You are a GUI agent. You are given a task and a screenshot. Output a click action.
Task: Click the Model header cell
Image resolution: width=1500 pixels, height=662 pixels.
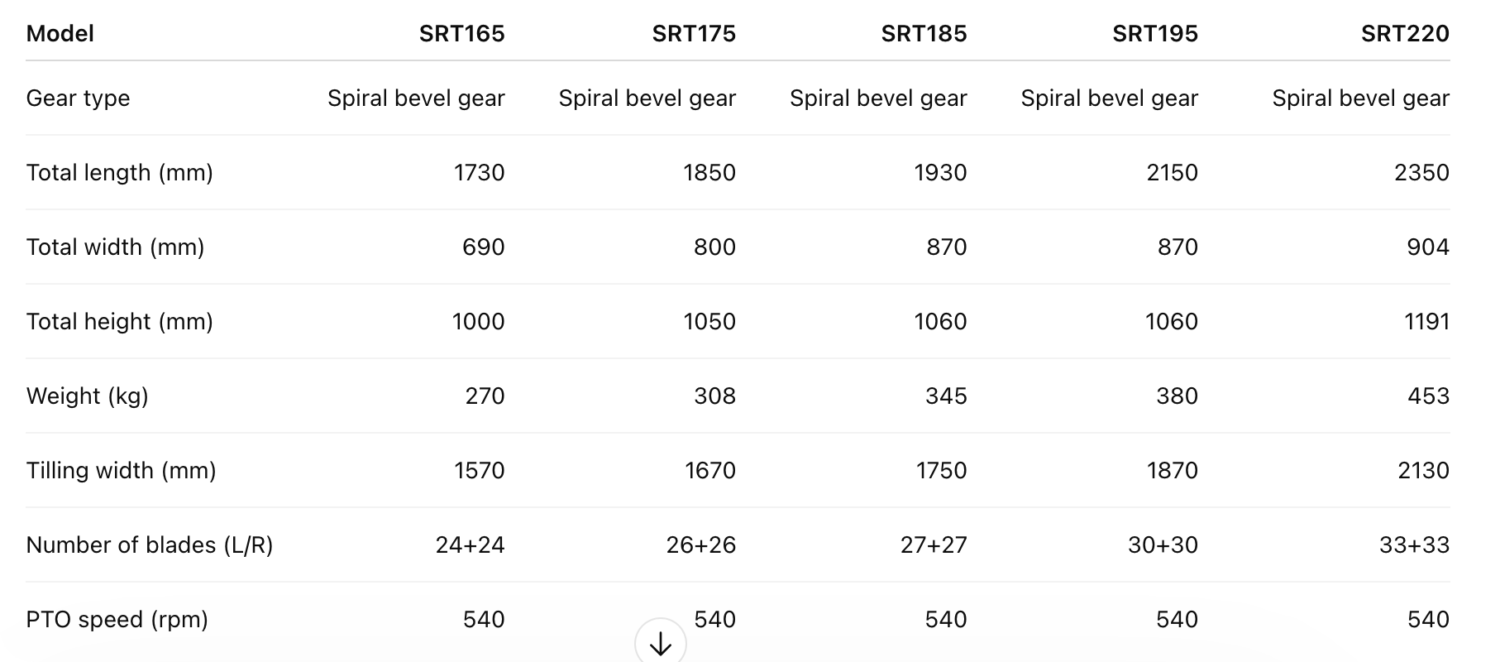click(60, 34)
